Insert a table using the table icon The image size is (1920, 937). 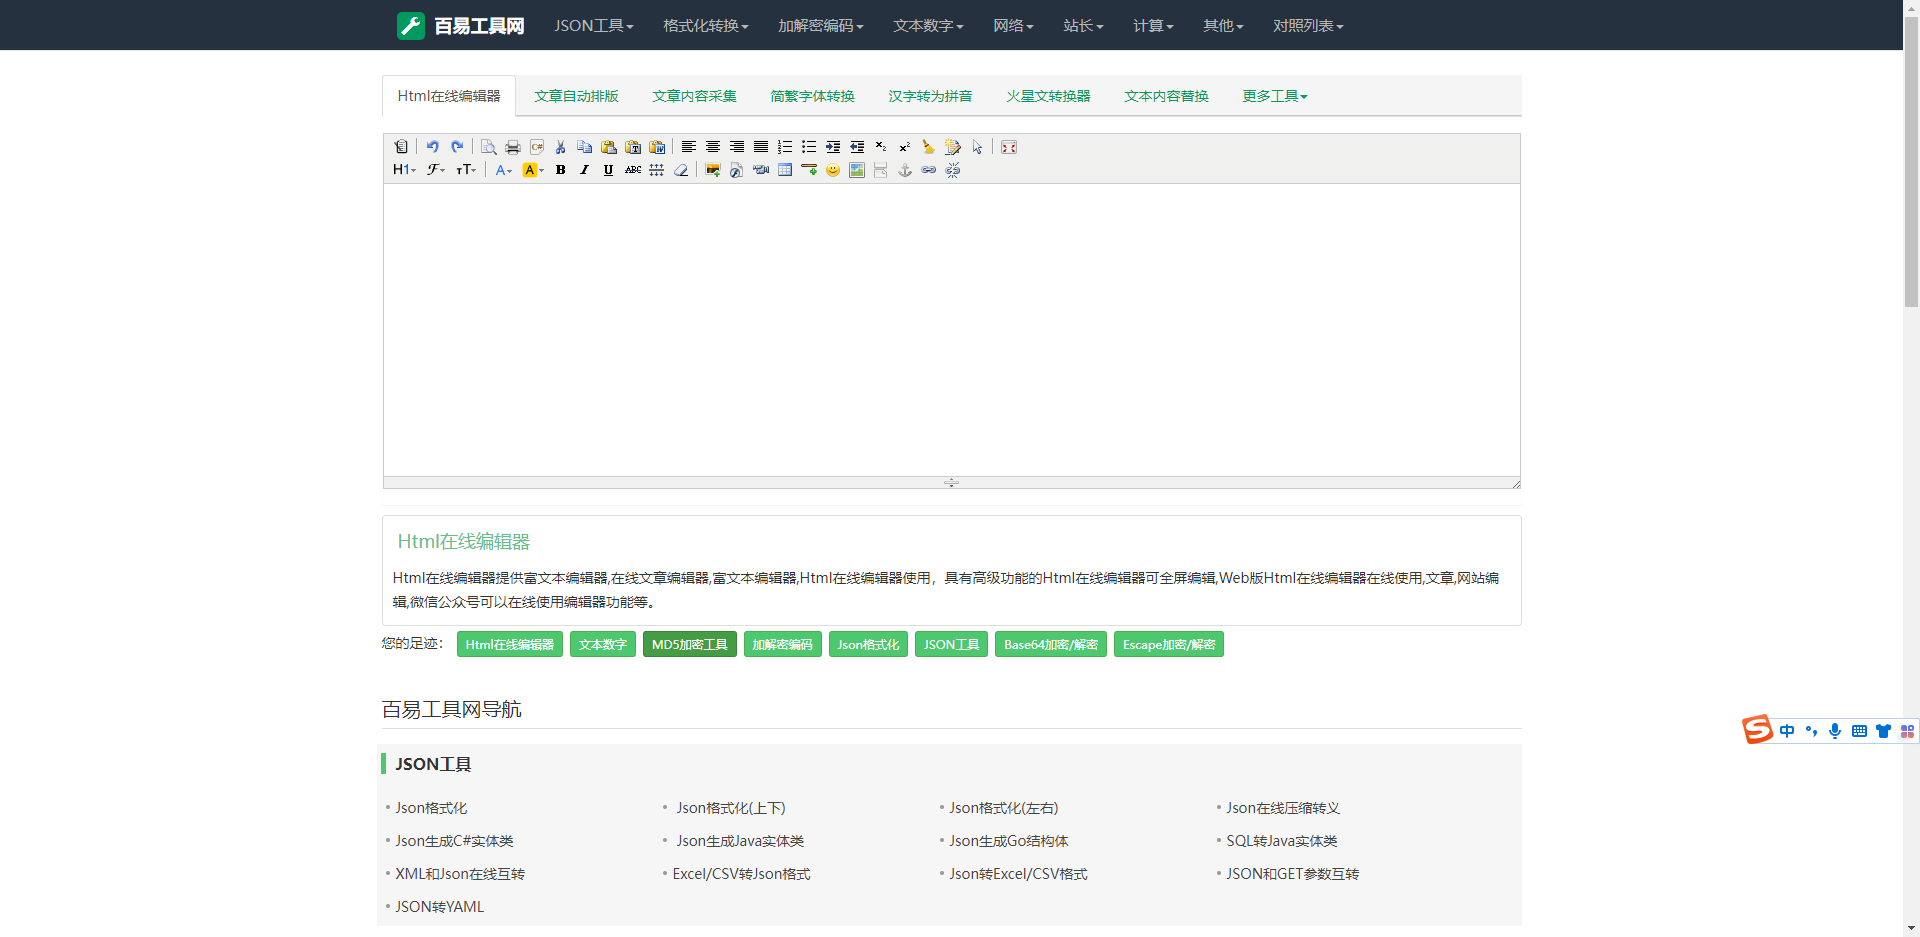coord(785,170)
